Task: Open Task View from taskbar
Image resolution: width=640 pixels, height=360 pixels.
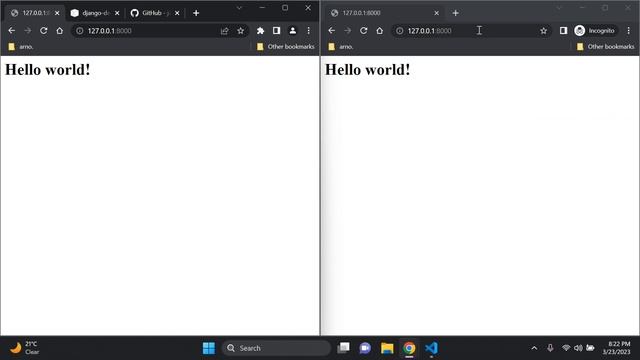Action: 343,348
